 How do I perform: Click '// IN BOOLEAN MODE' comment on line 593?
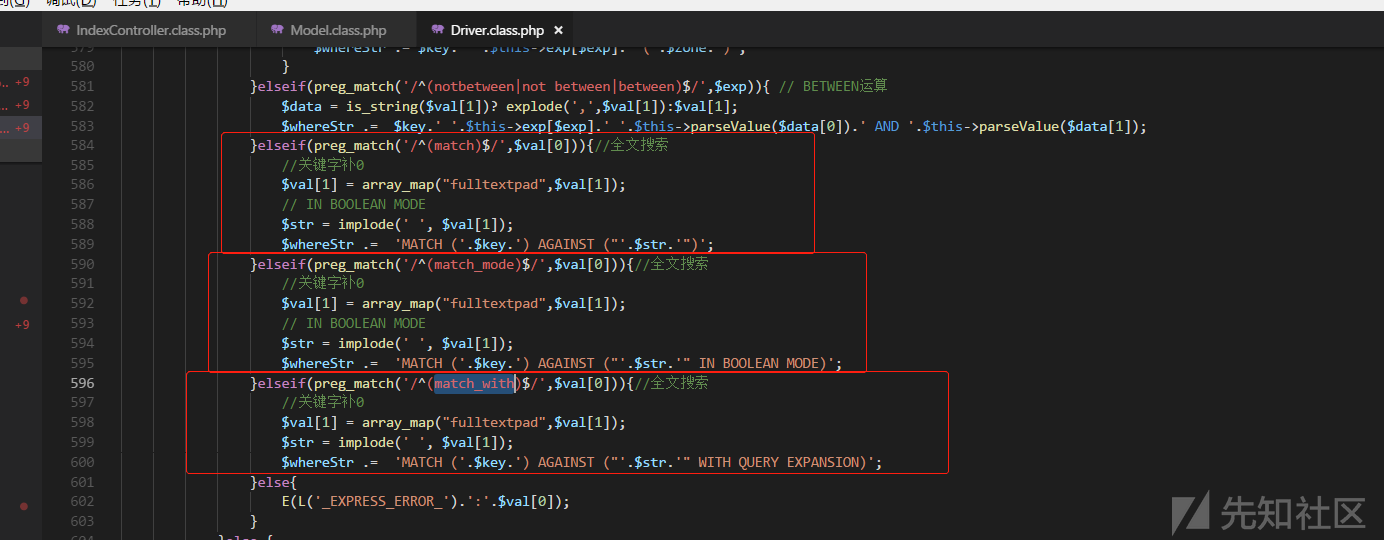pos(354,324)
